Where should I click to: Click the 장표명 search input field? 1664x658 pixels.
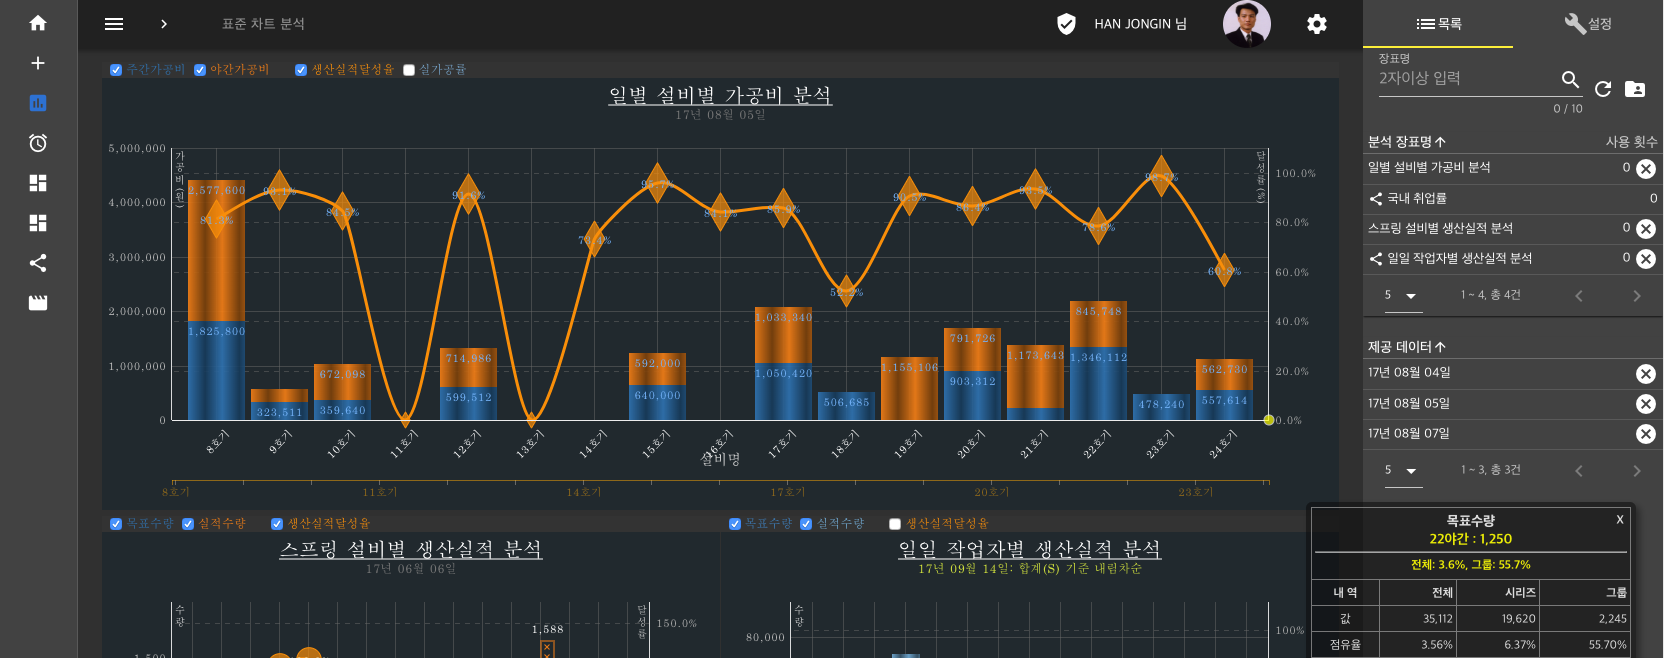tap(1465, 79)
